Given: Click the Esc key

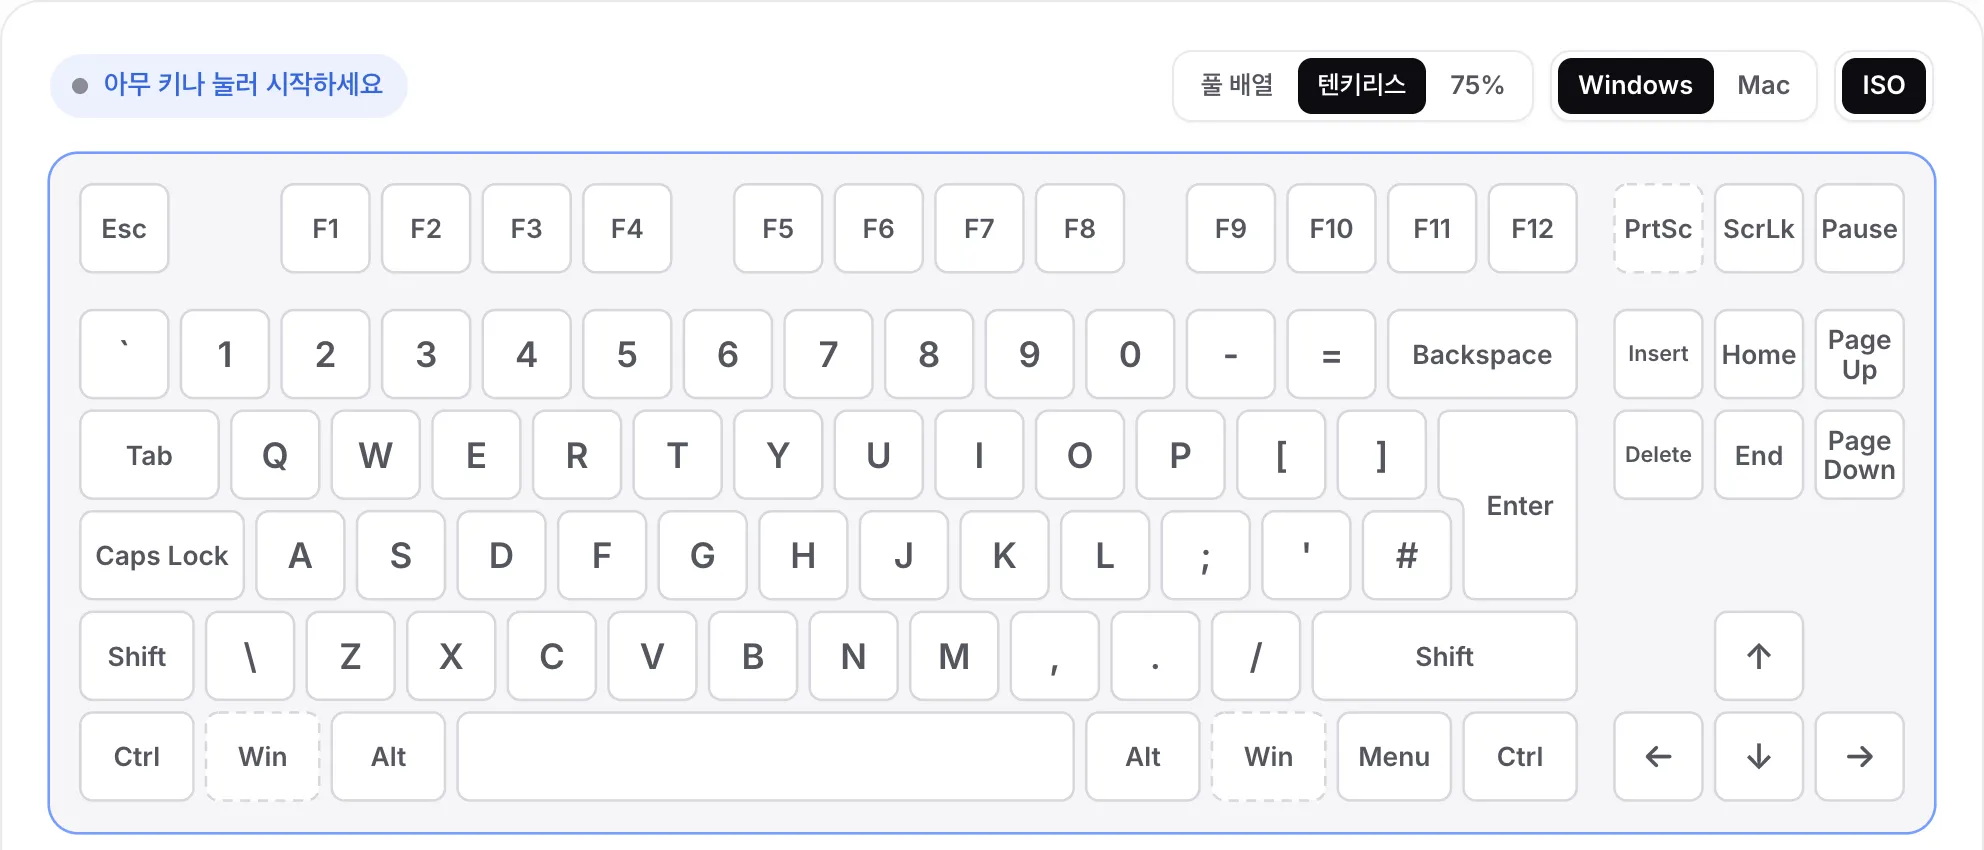Looking at the screenshot, I should click(x=124, y=228).
